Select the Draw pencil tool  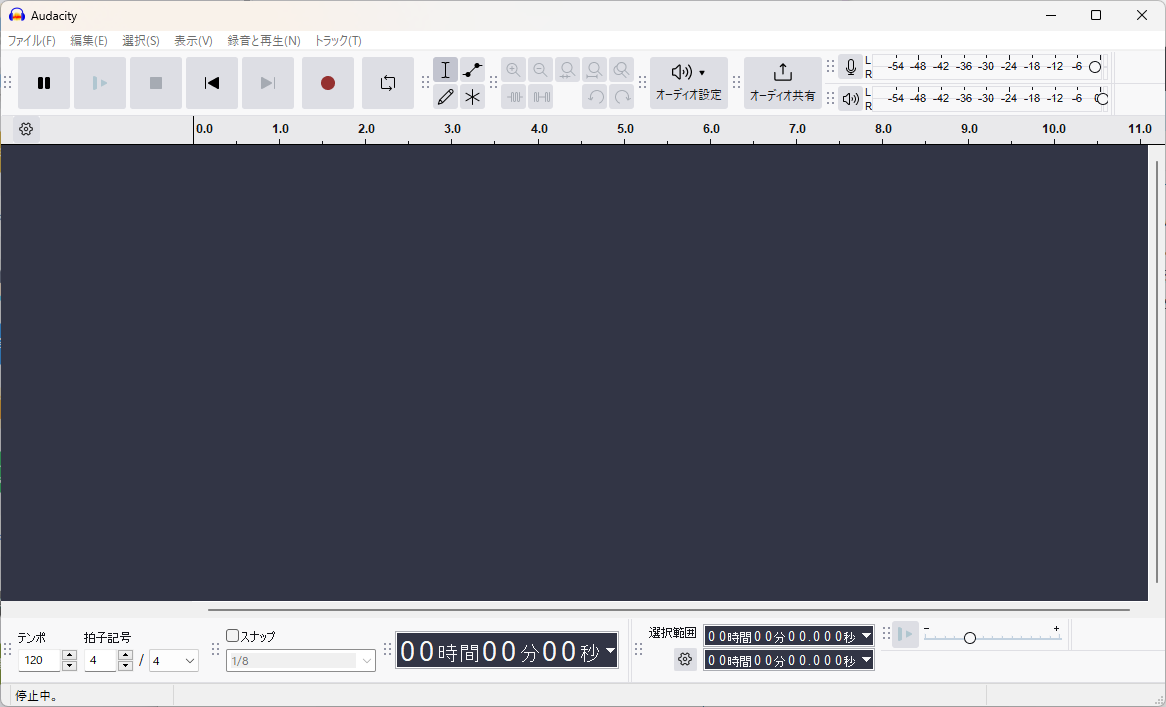tap(446, 97)
